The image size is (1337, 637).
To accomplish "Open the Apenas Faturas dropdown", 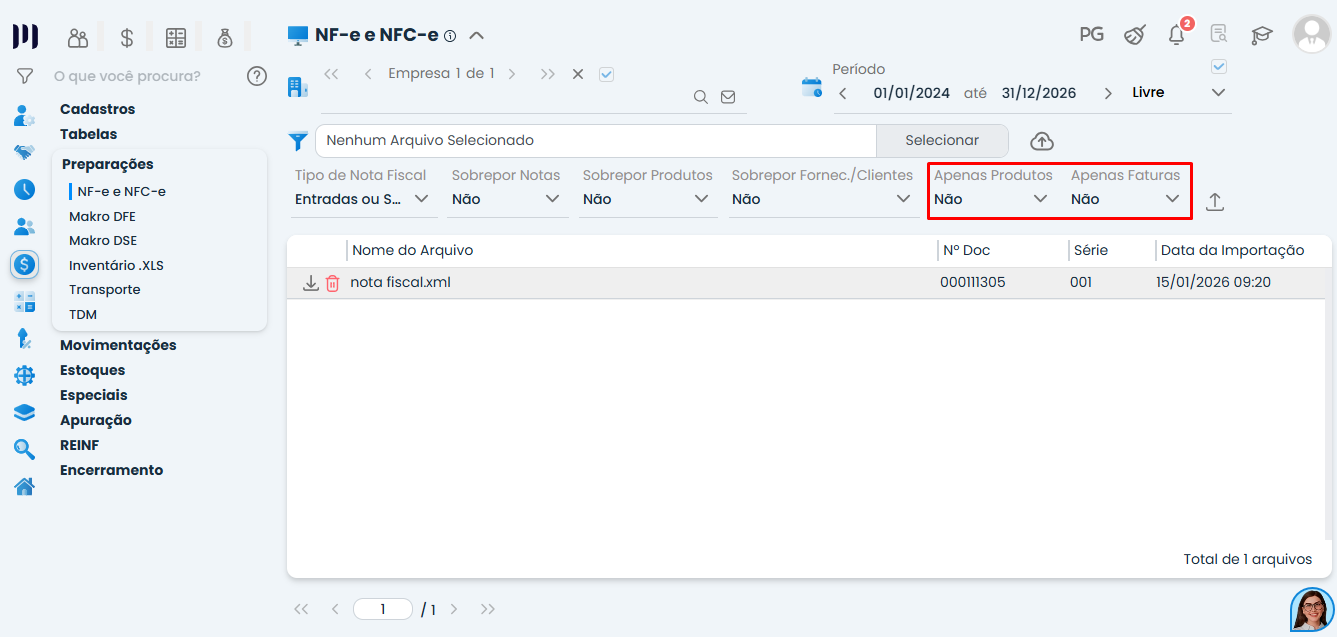I will coord(1126,199).
